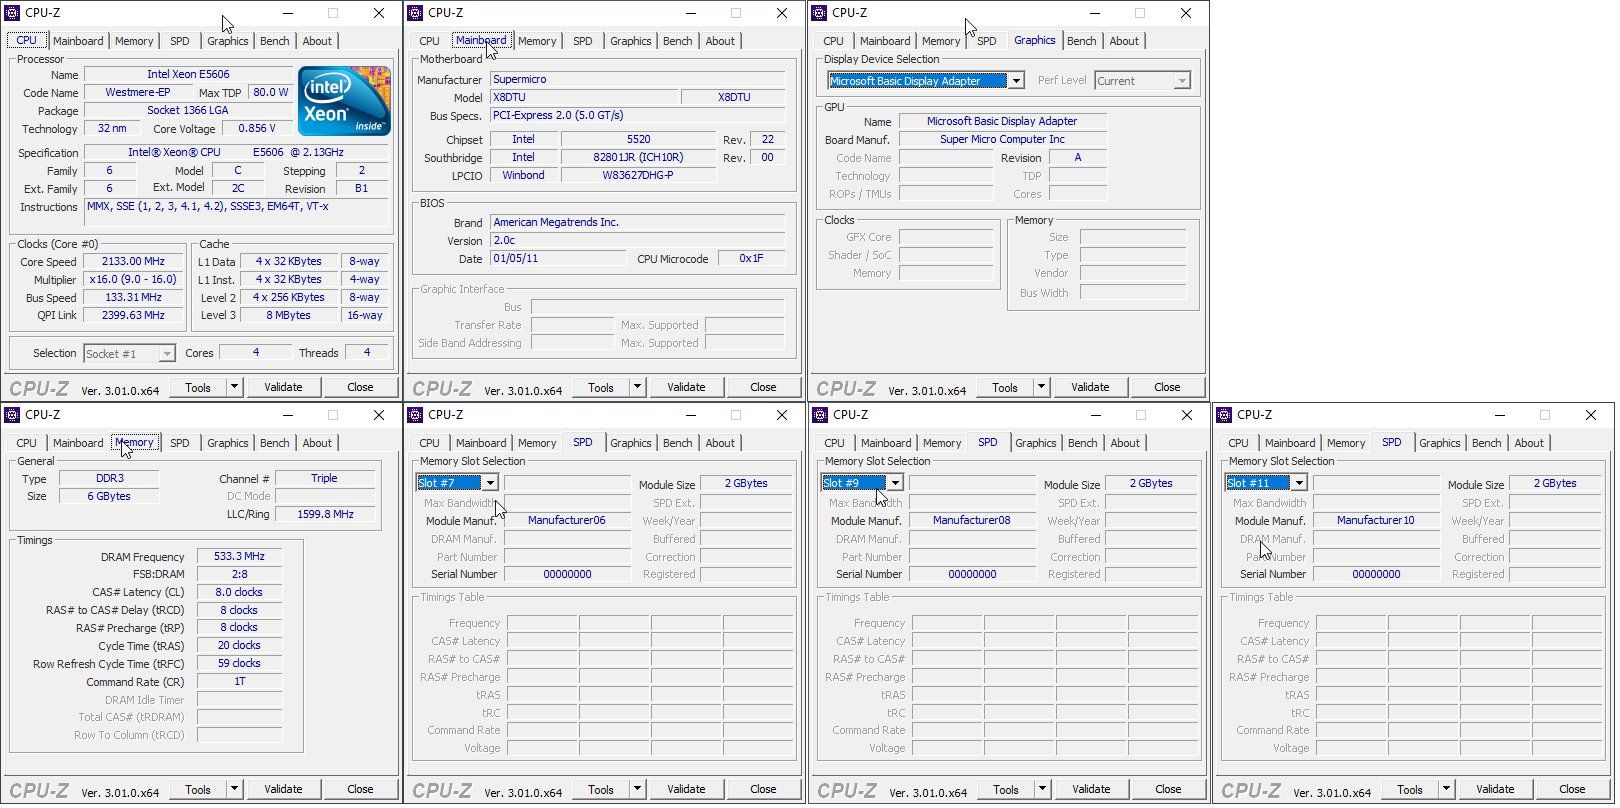
Task: Click the CPU-Z title icon in the Slot #11 window
Action: pos(1224,415)
